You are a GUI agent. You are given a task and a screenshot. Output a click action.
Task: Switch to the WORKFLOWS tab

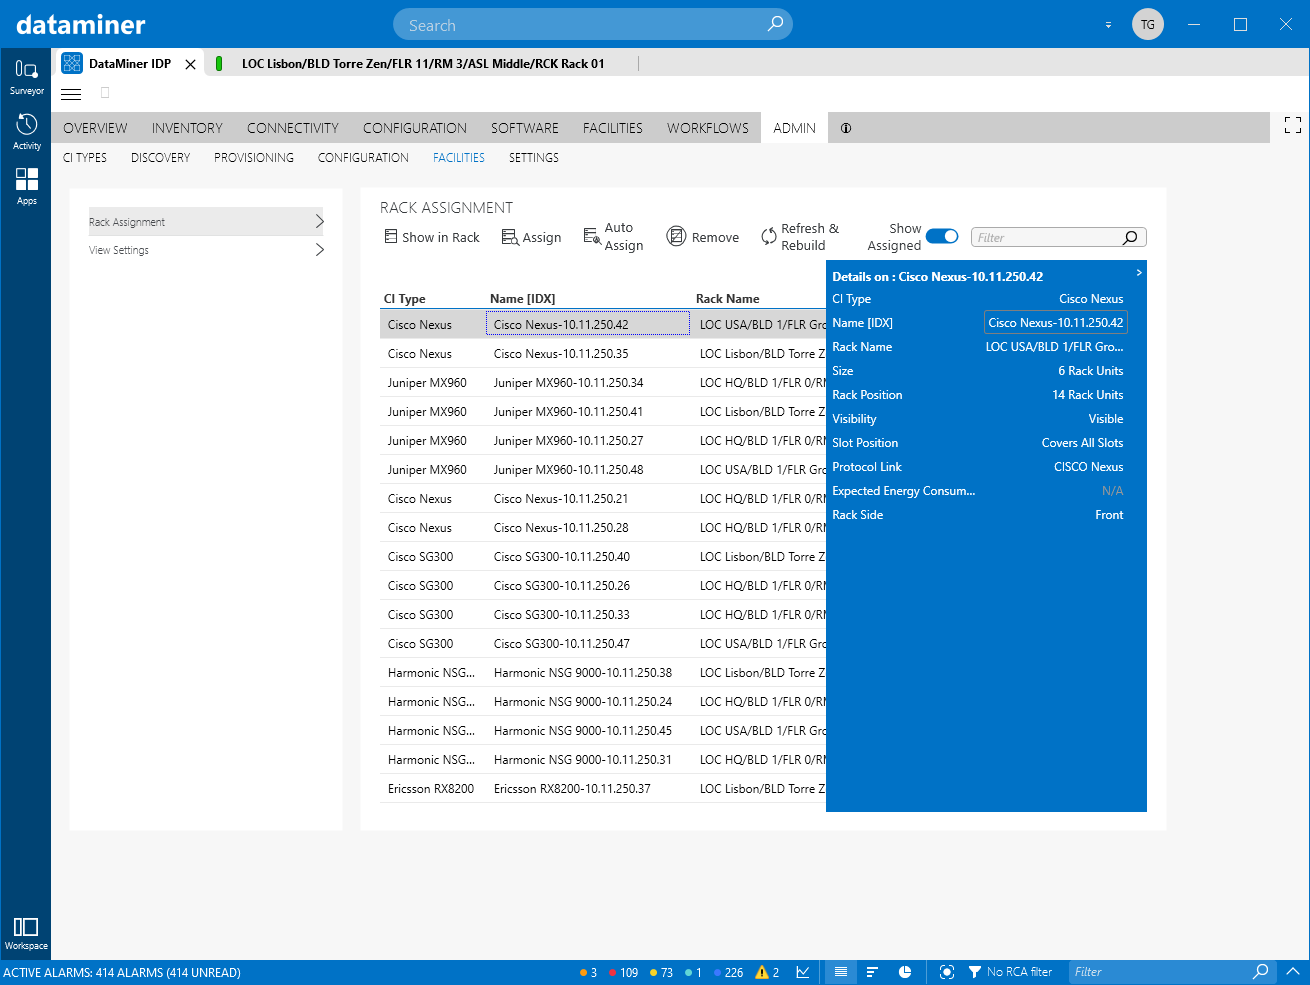(708, 128)
